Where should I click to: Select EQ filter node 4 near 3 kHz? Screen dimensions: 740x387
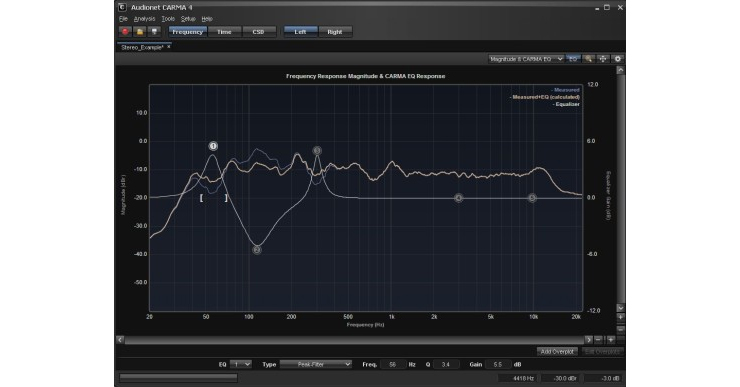(458, 198)
